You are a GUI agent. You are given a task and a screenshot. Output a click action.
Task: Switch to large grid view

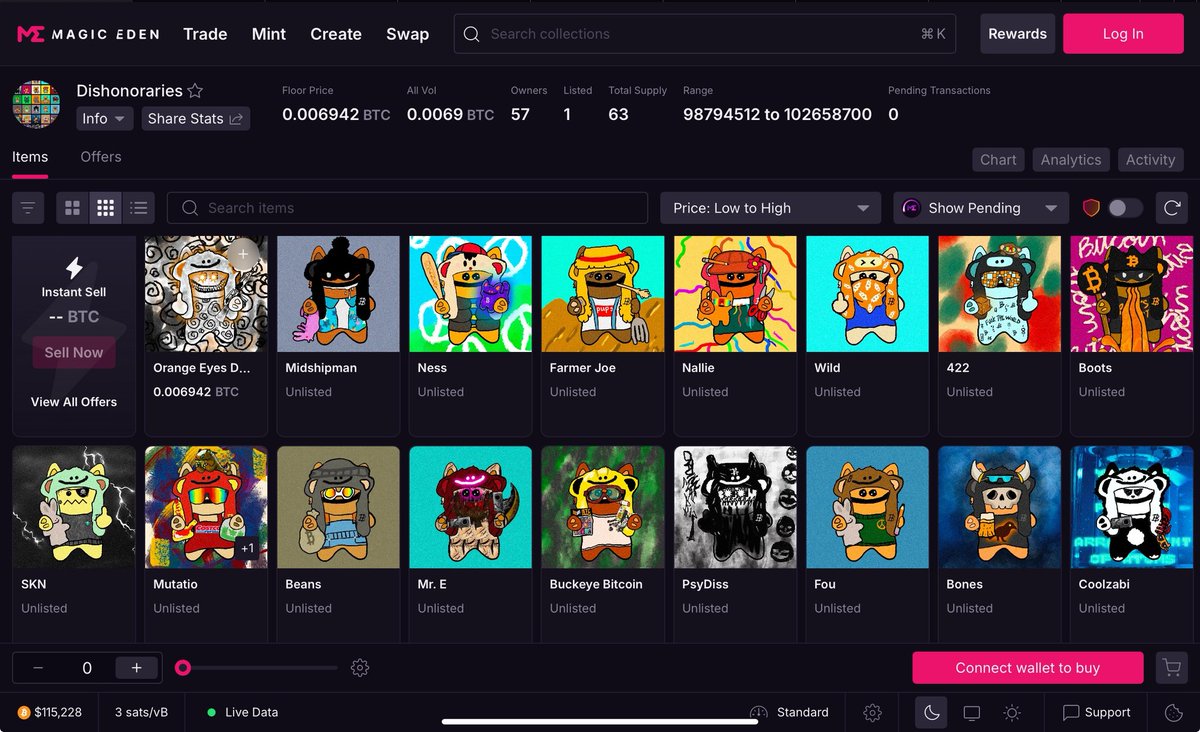71,207
